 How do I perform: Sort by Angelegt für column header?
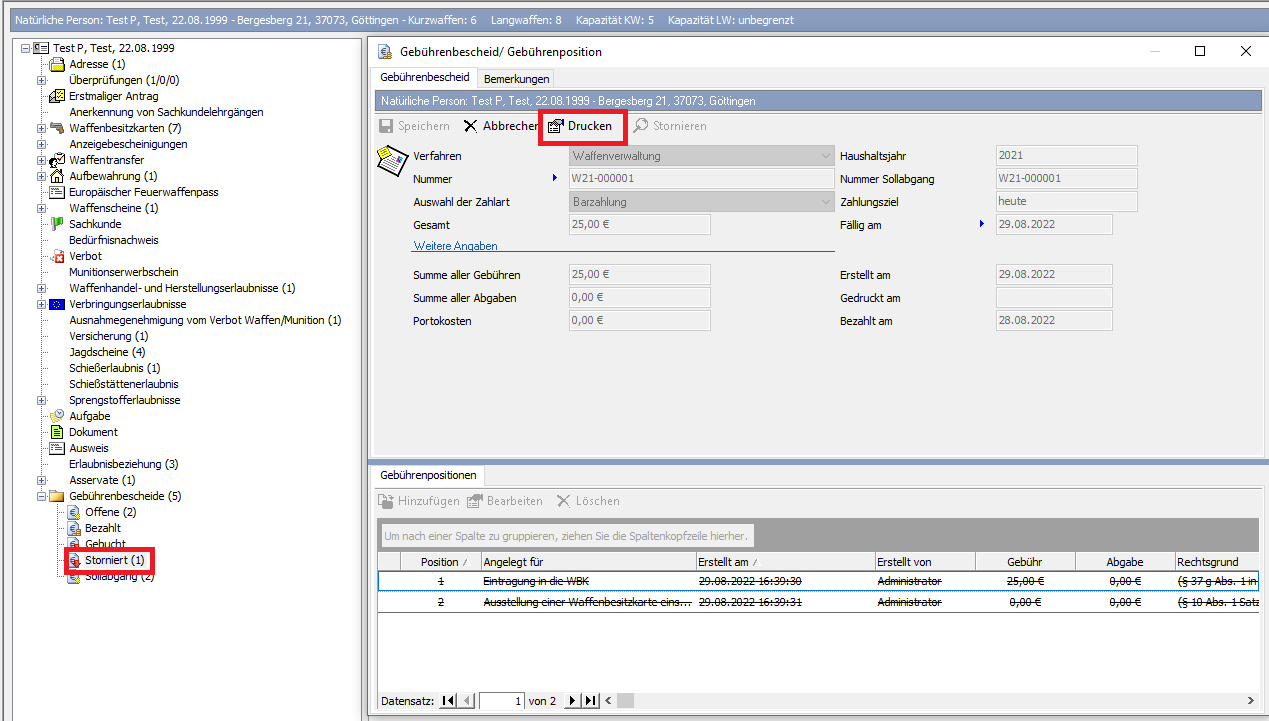pos(587,562)
